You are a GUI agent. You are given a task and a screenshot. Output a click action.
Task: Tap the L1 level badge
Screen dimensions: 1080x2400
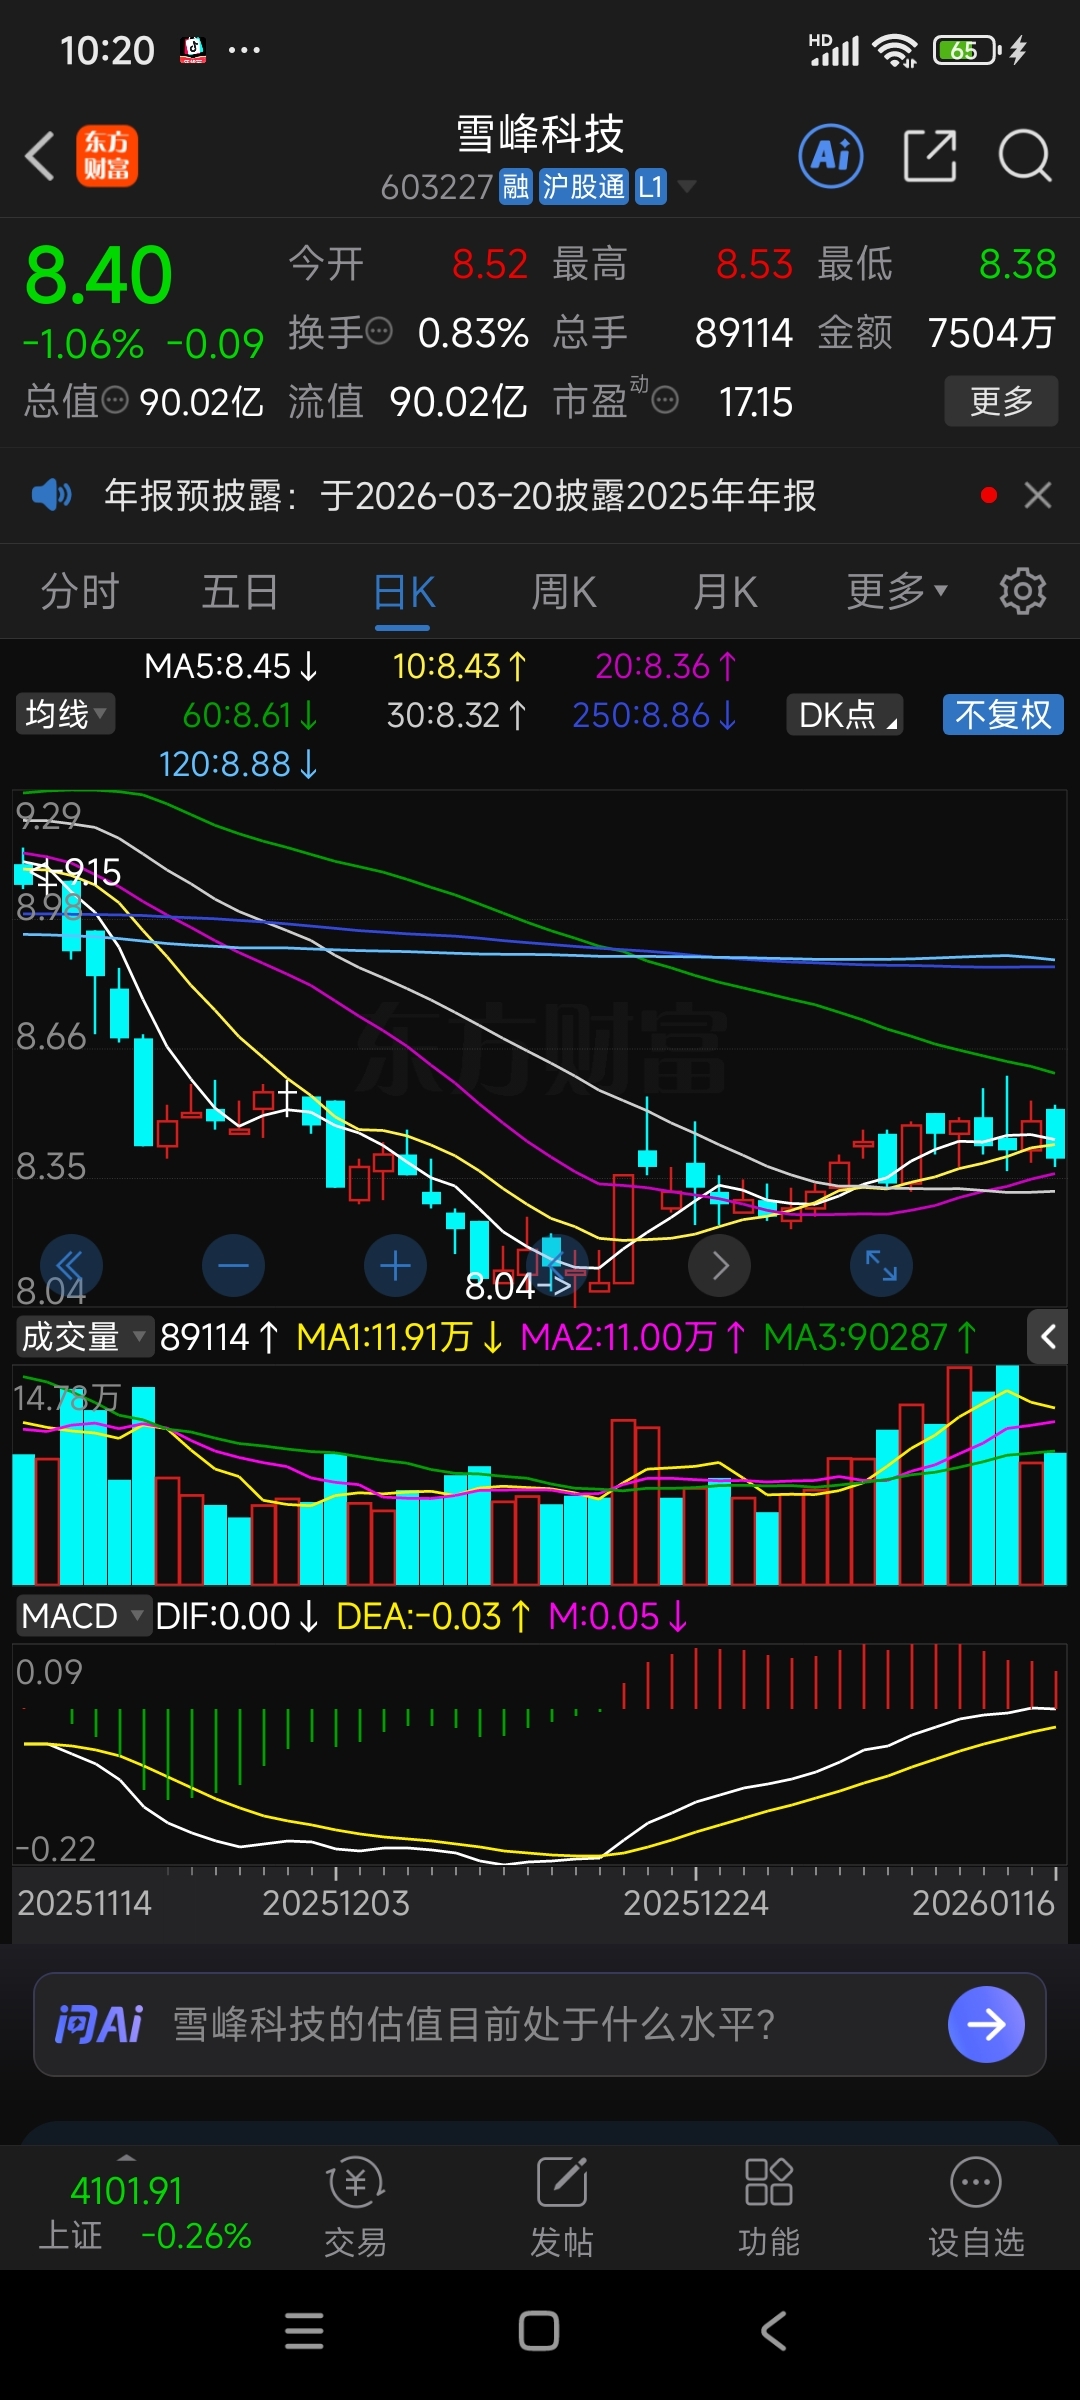tap(651, 186)
